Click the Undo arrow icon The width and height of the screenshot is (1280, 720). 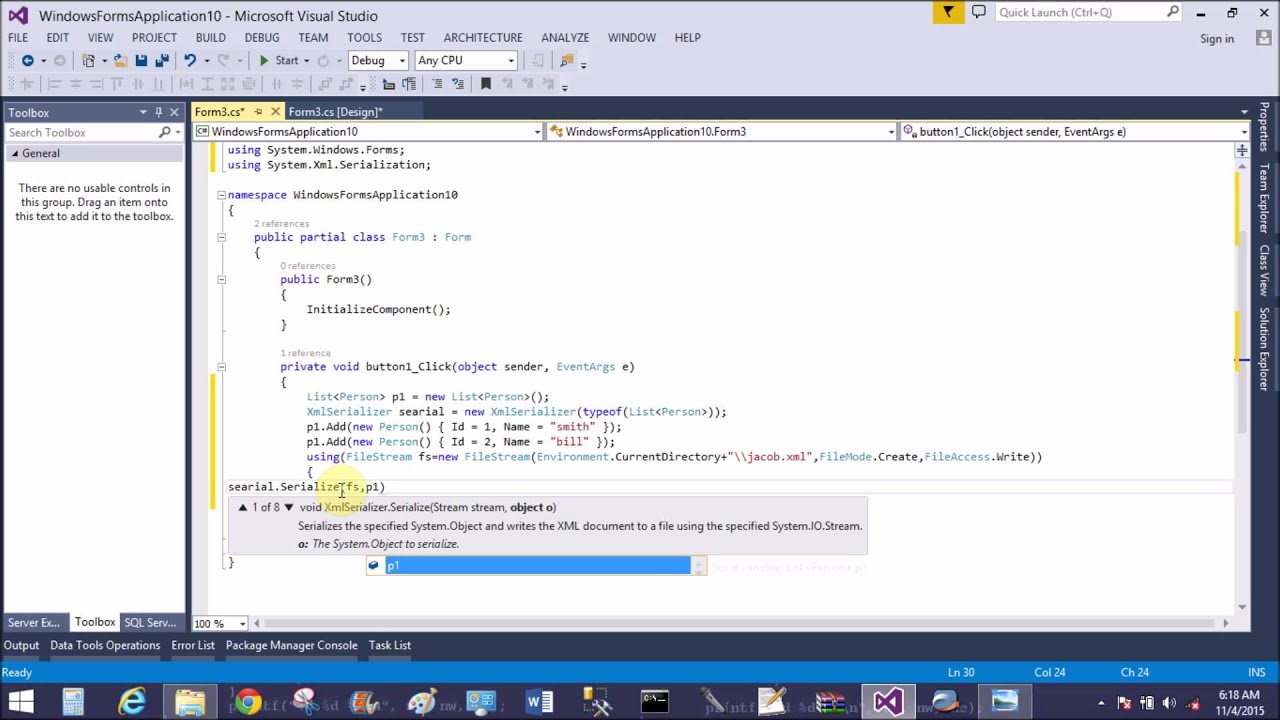(x=189, y=61)
